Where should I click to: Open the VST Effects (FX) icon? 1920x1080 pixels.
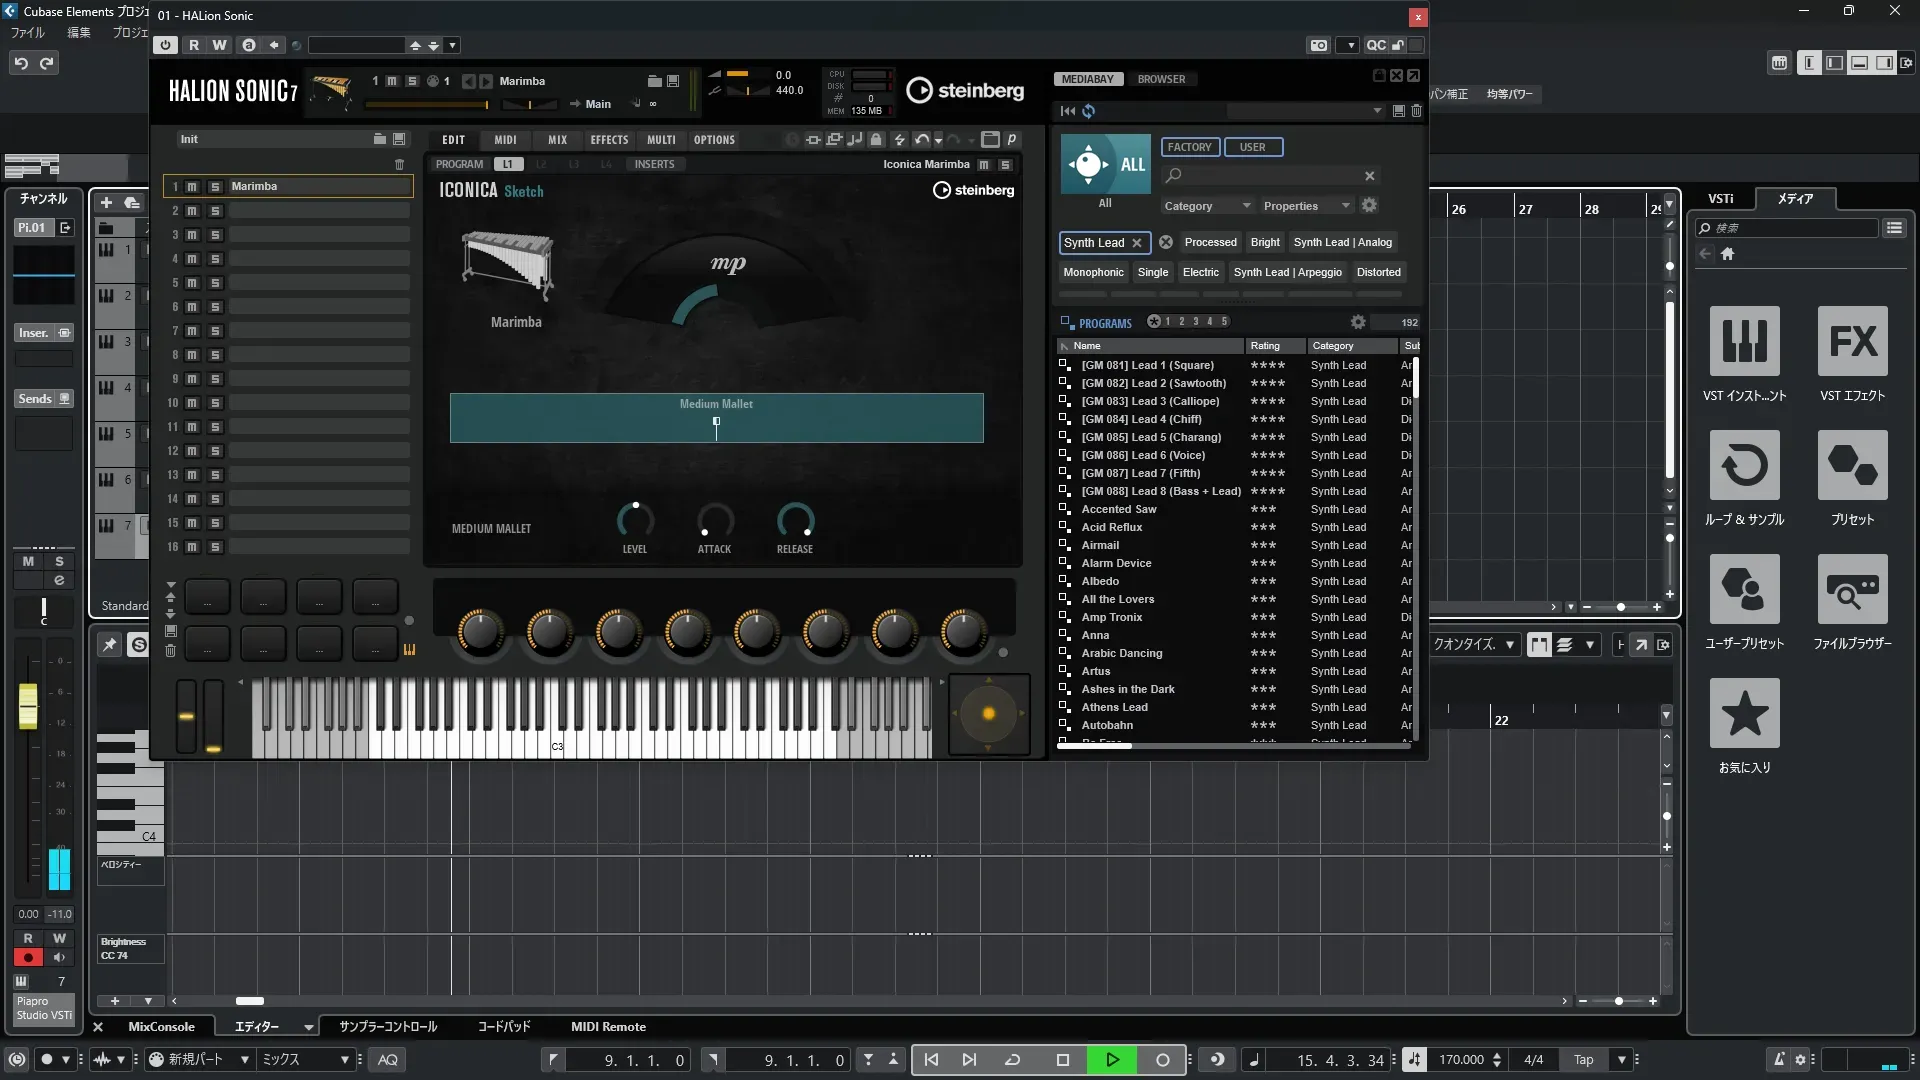1852,342
